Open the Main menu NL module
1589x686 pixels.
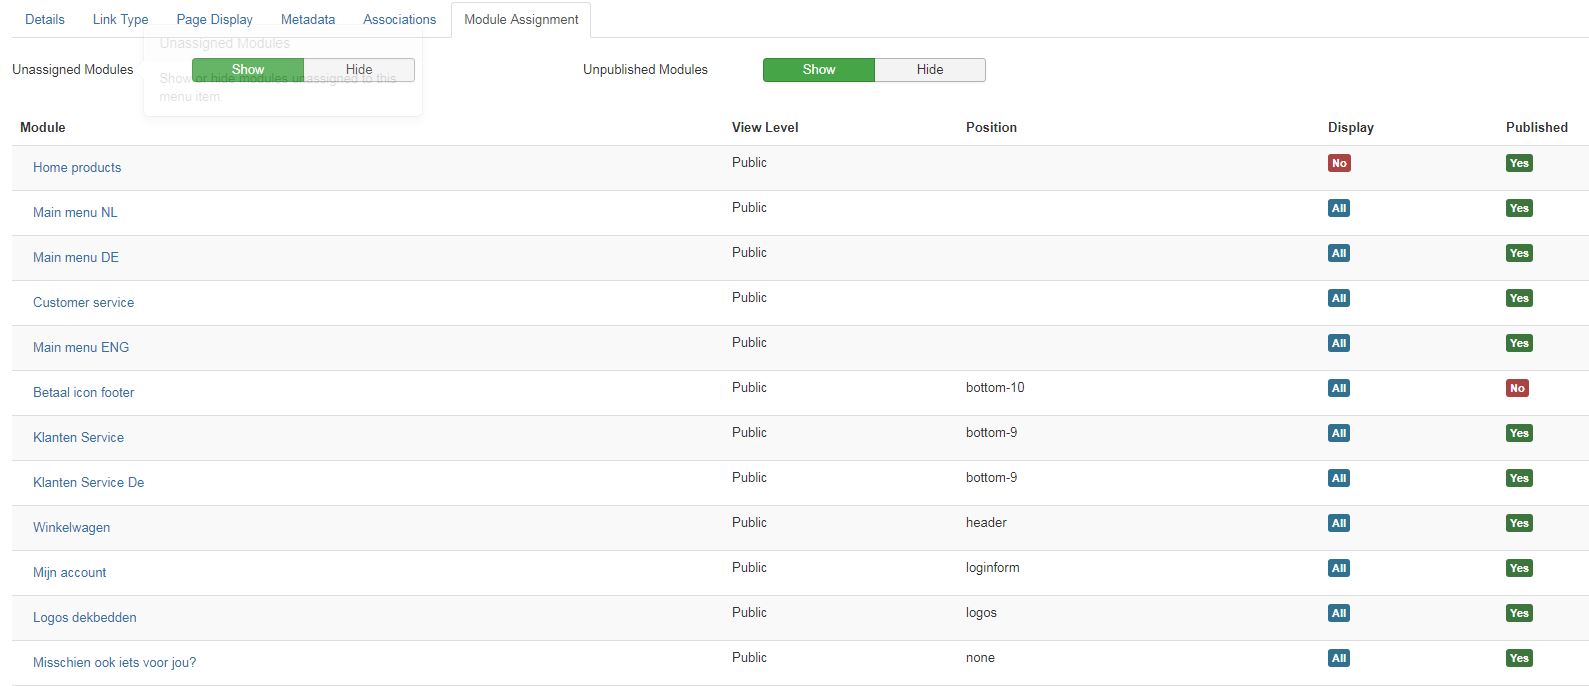tap(75, 212)
